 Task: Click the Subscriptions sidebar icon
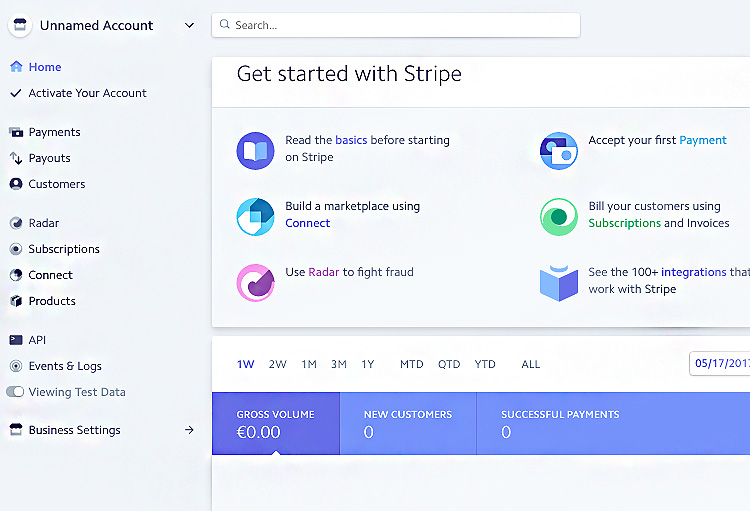(16, 249)
